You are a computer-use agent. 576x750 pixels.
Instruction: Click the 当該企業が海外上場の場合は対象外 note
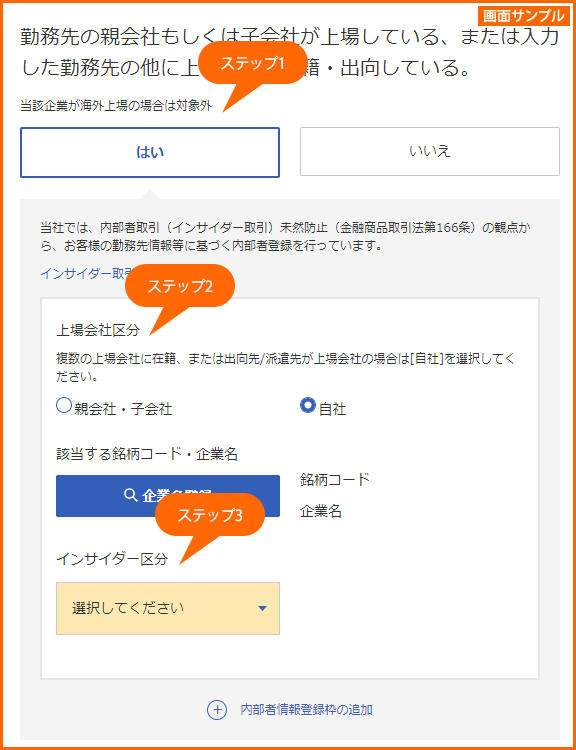116,106
